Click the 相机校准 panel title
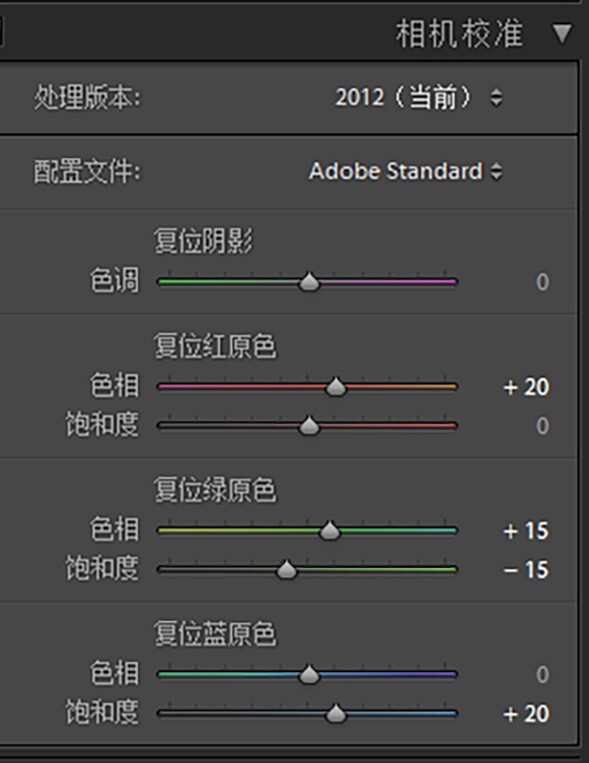The image size is (589, 763). tap(460, 34)
